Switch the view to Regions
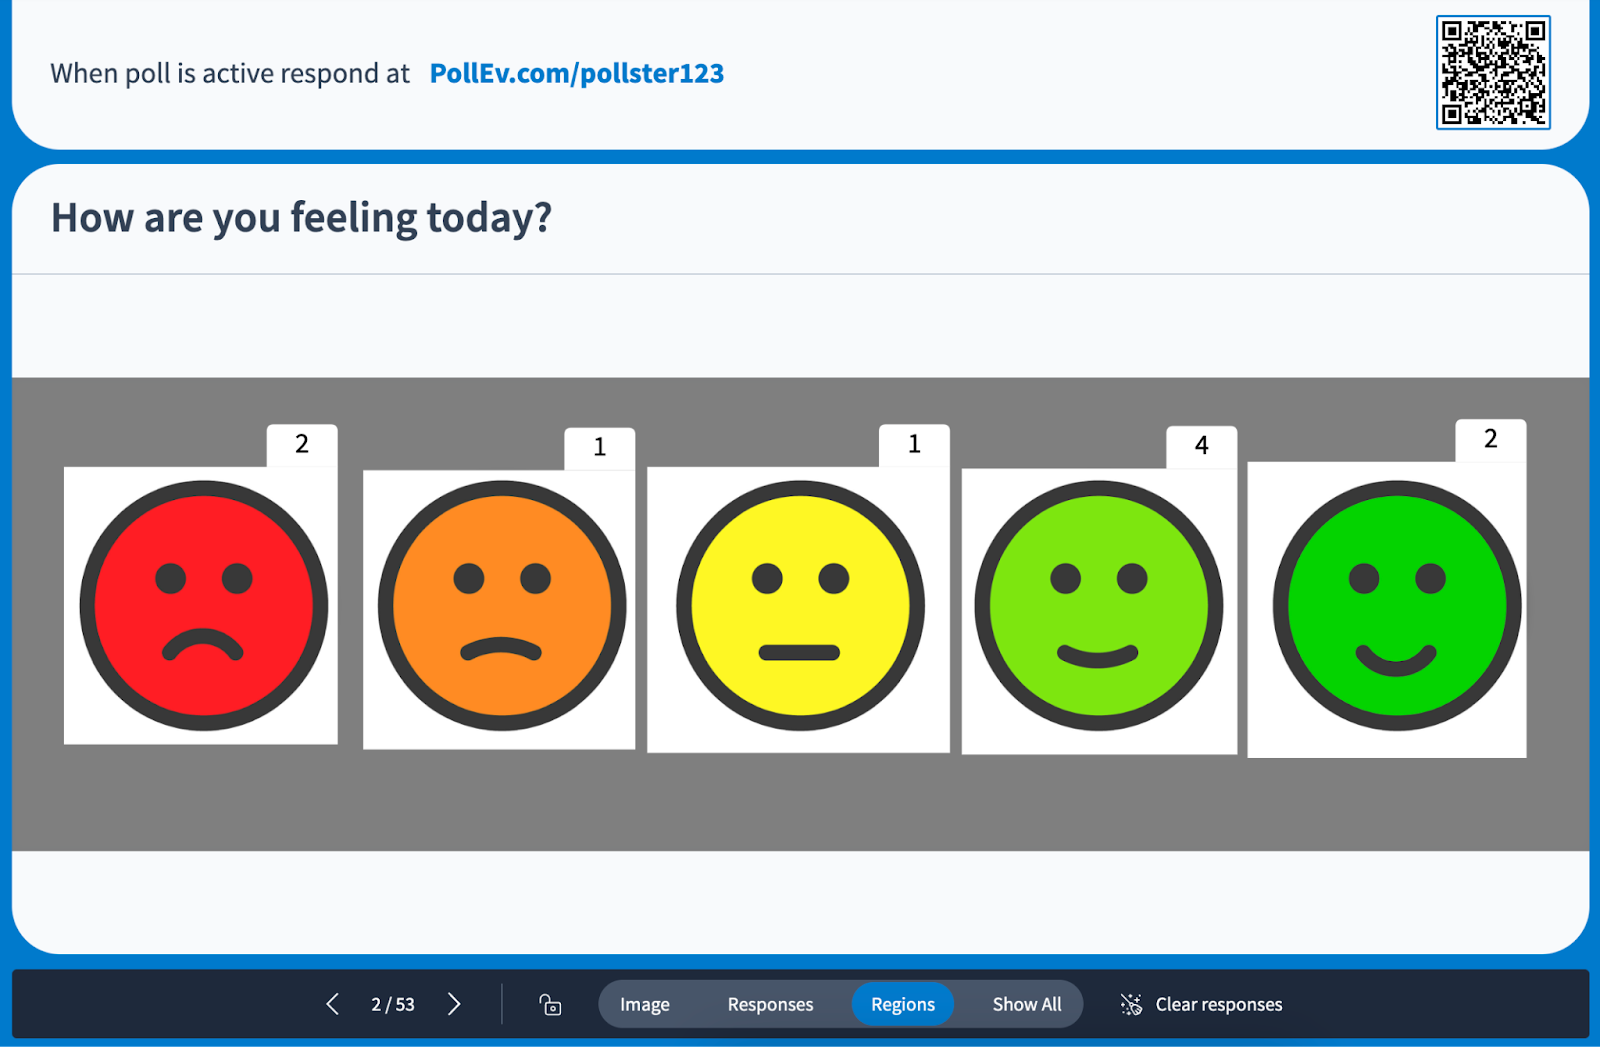This screenshot has height=1047, width=1600. 902,1004
